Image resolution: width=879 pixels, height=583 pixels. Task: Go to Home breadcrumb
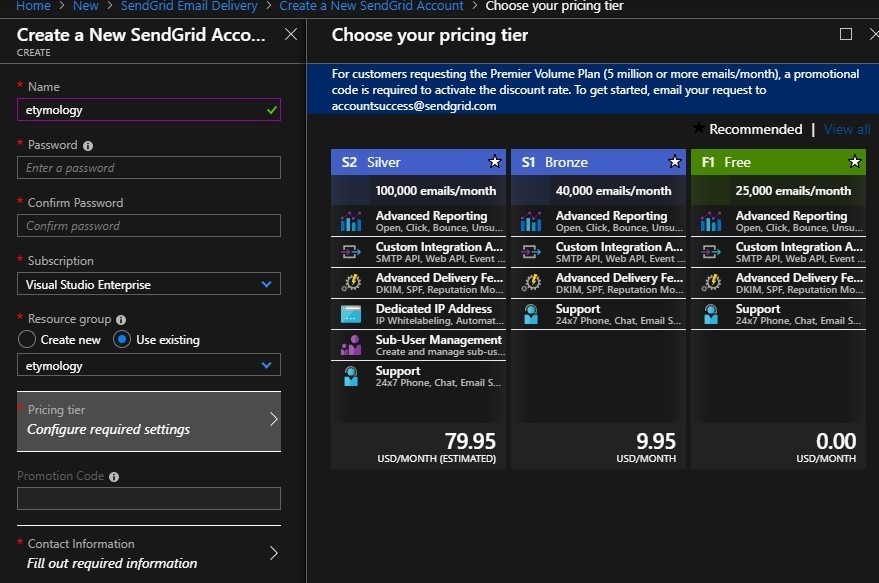(33, 6)
